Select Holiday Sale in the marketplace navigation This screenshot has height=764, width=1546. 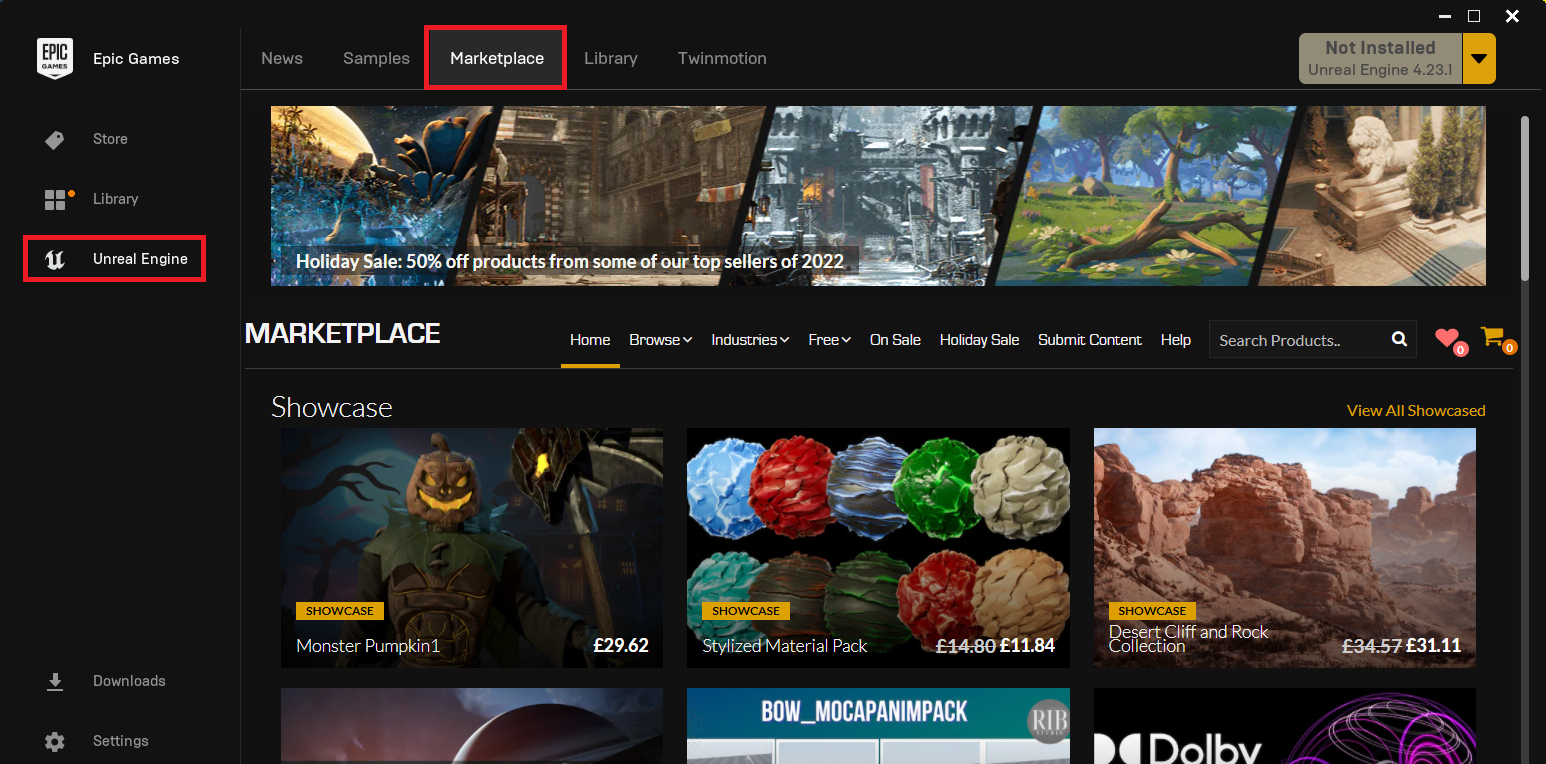point(979,340)
